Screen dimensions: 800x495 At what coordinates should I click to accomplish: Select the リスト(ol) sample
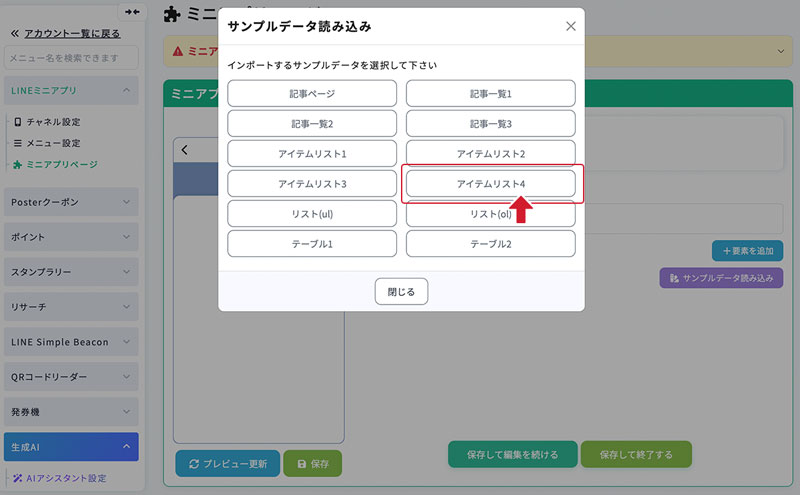[490, 214]
